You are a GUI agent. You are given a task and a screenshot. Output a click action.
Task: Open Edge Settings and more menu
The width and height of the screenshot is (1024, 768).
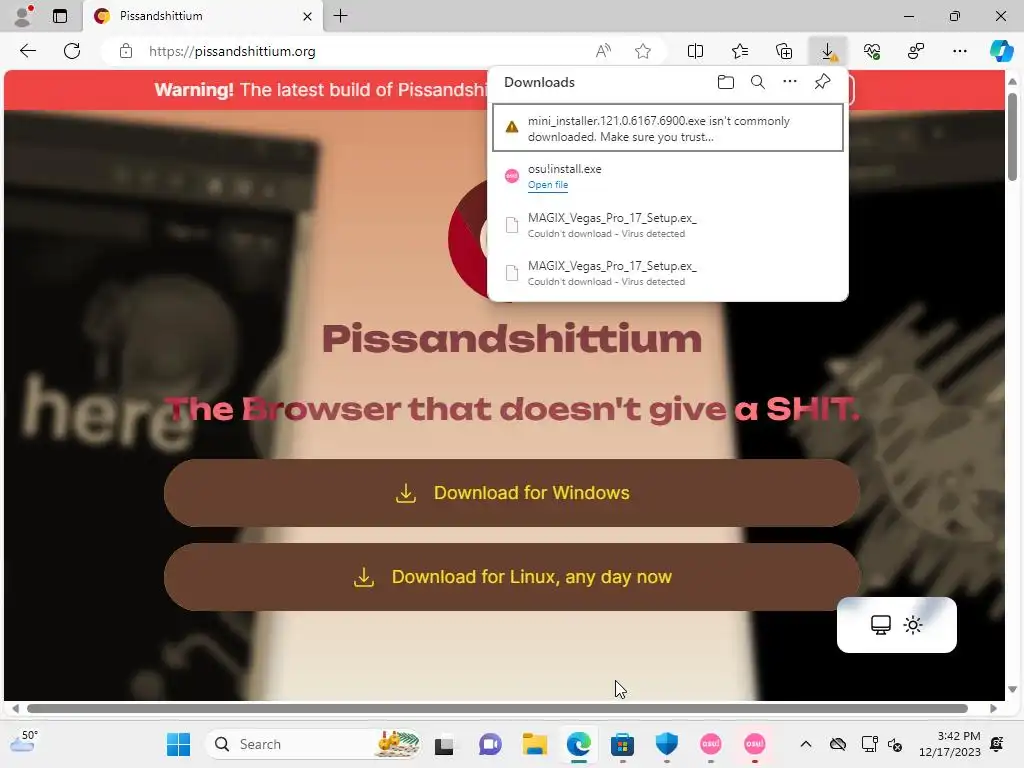point(960,51)
